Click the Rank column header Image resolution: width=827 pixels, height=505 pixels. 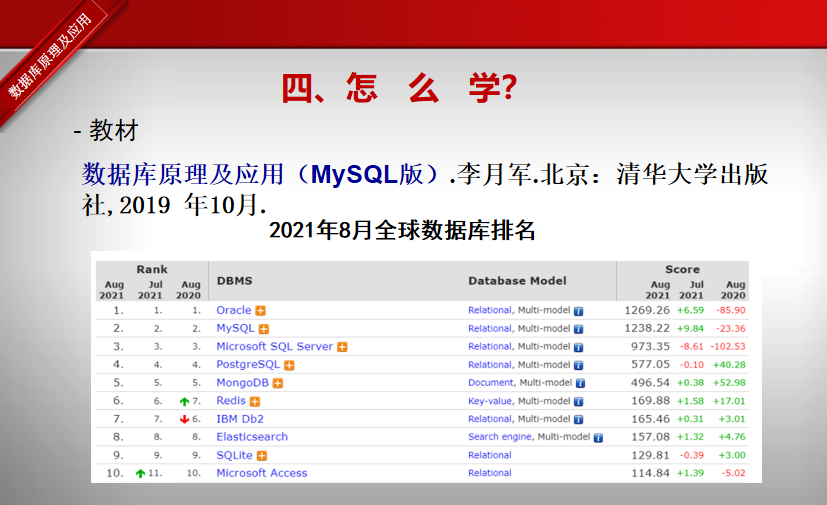[x=152, y=269]
